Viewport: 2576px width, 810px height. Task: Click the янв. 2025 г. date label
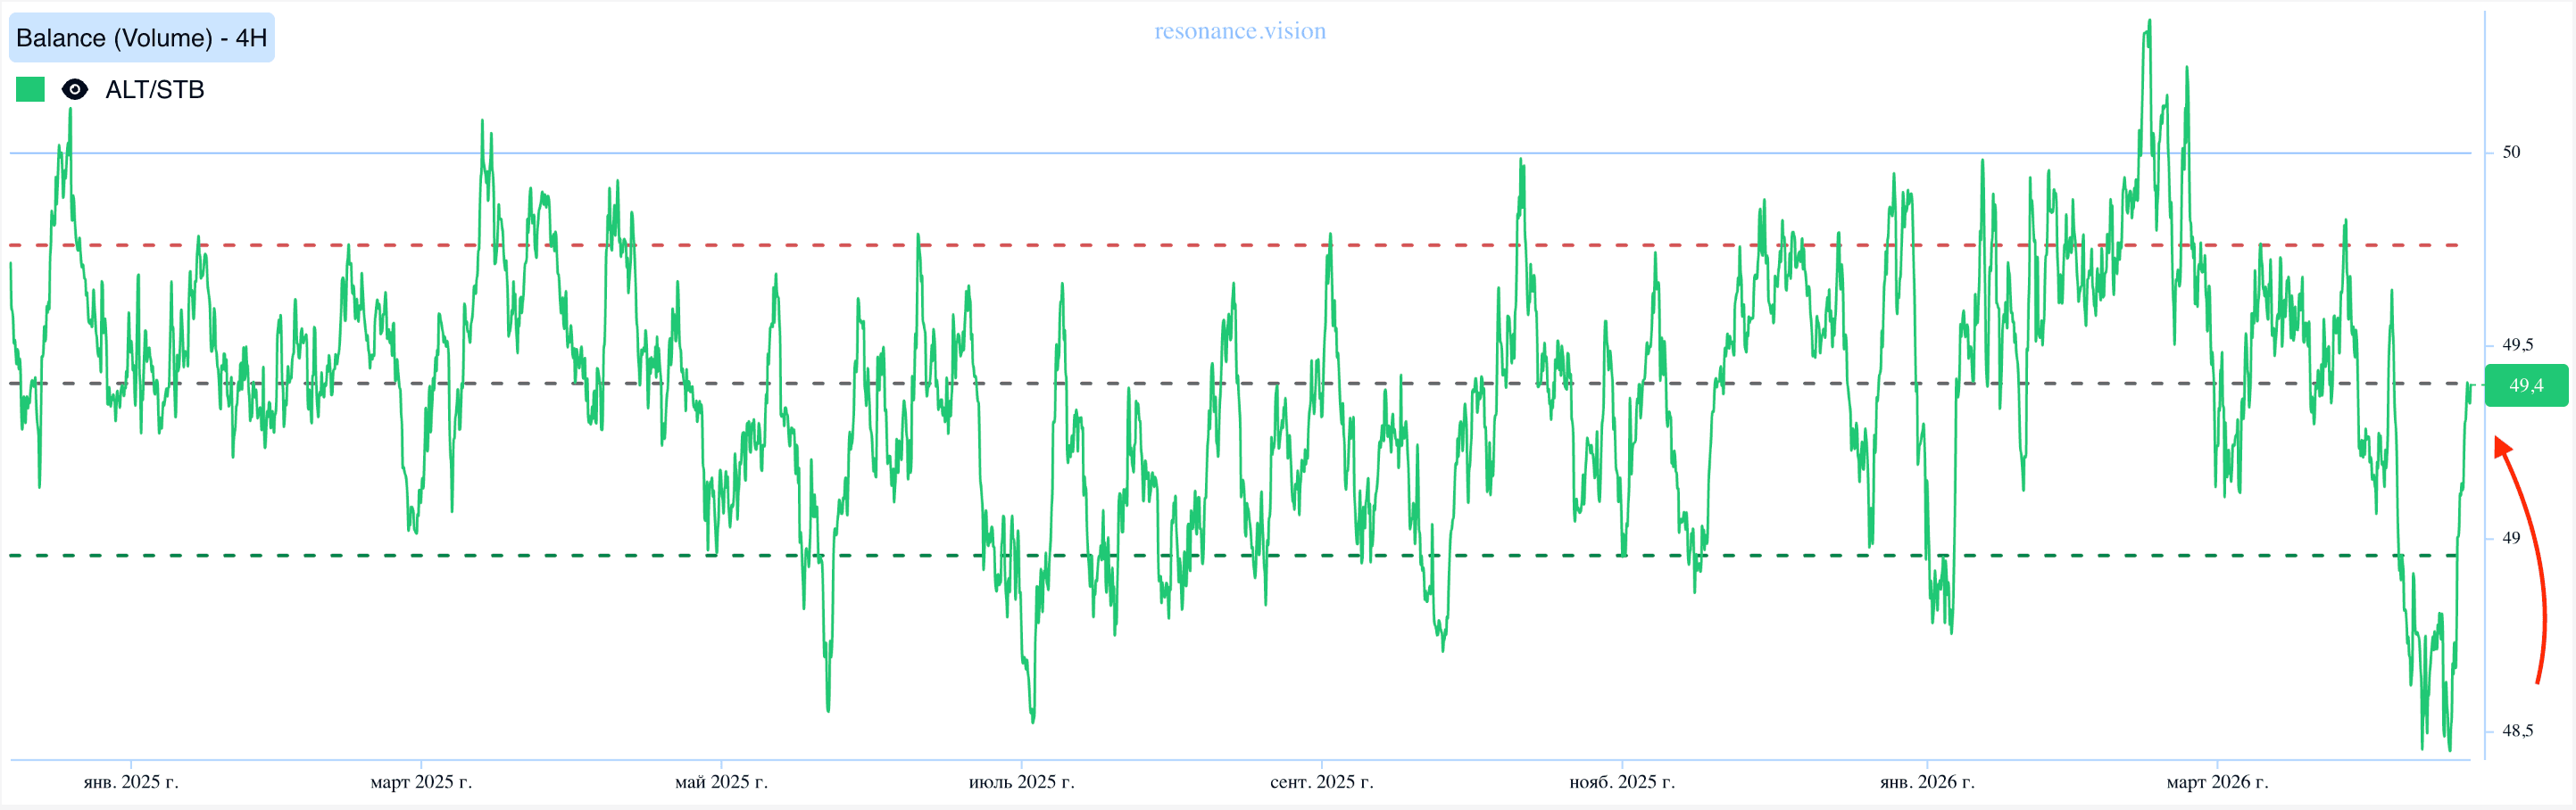(131, 782)
